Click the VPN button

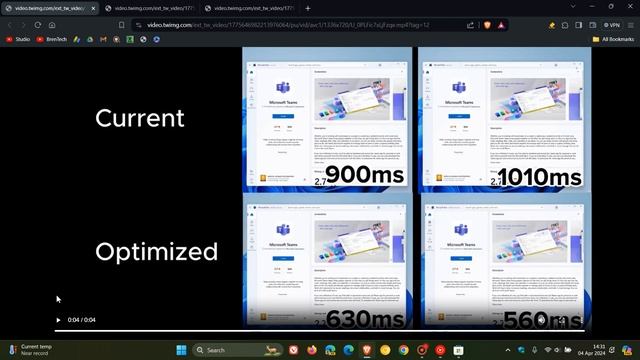click(x=612, y=25)
